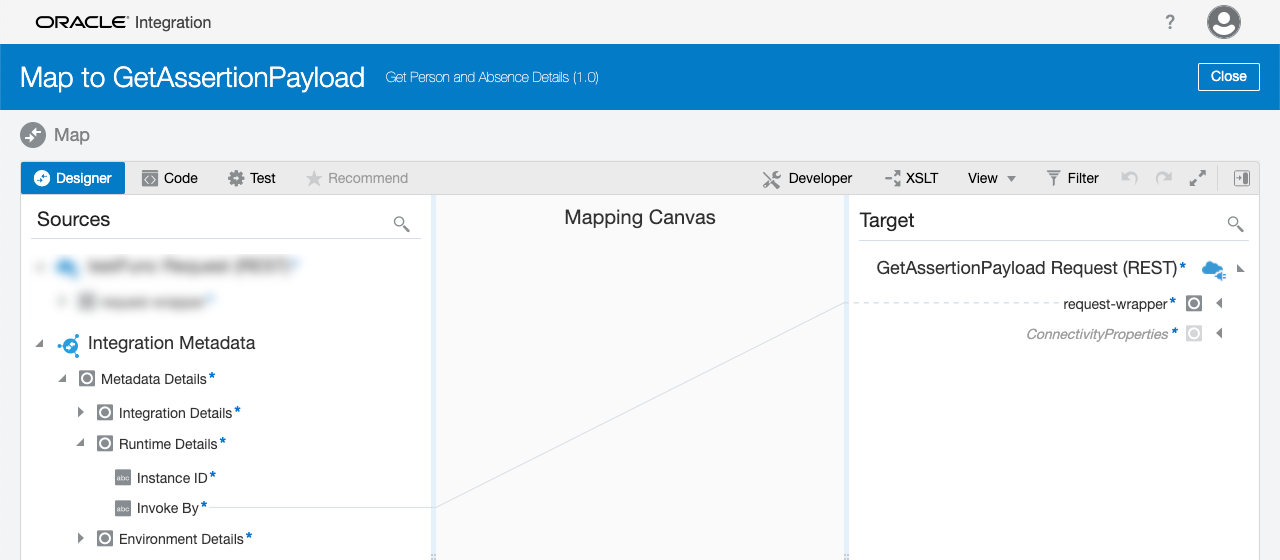
Task: Toggle Developer mode
Action: pos(807,178)
